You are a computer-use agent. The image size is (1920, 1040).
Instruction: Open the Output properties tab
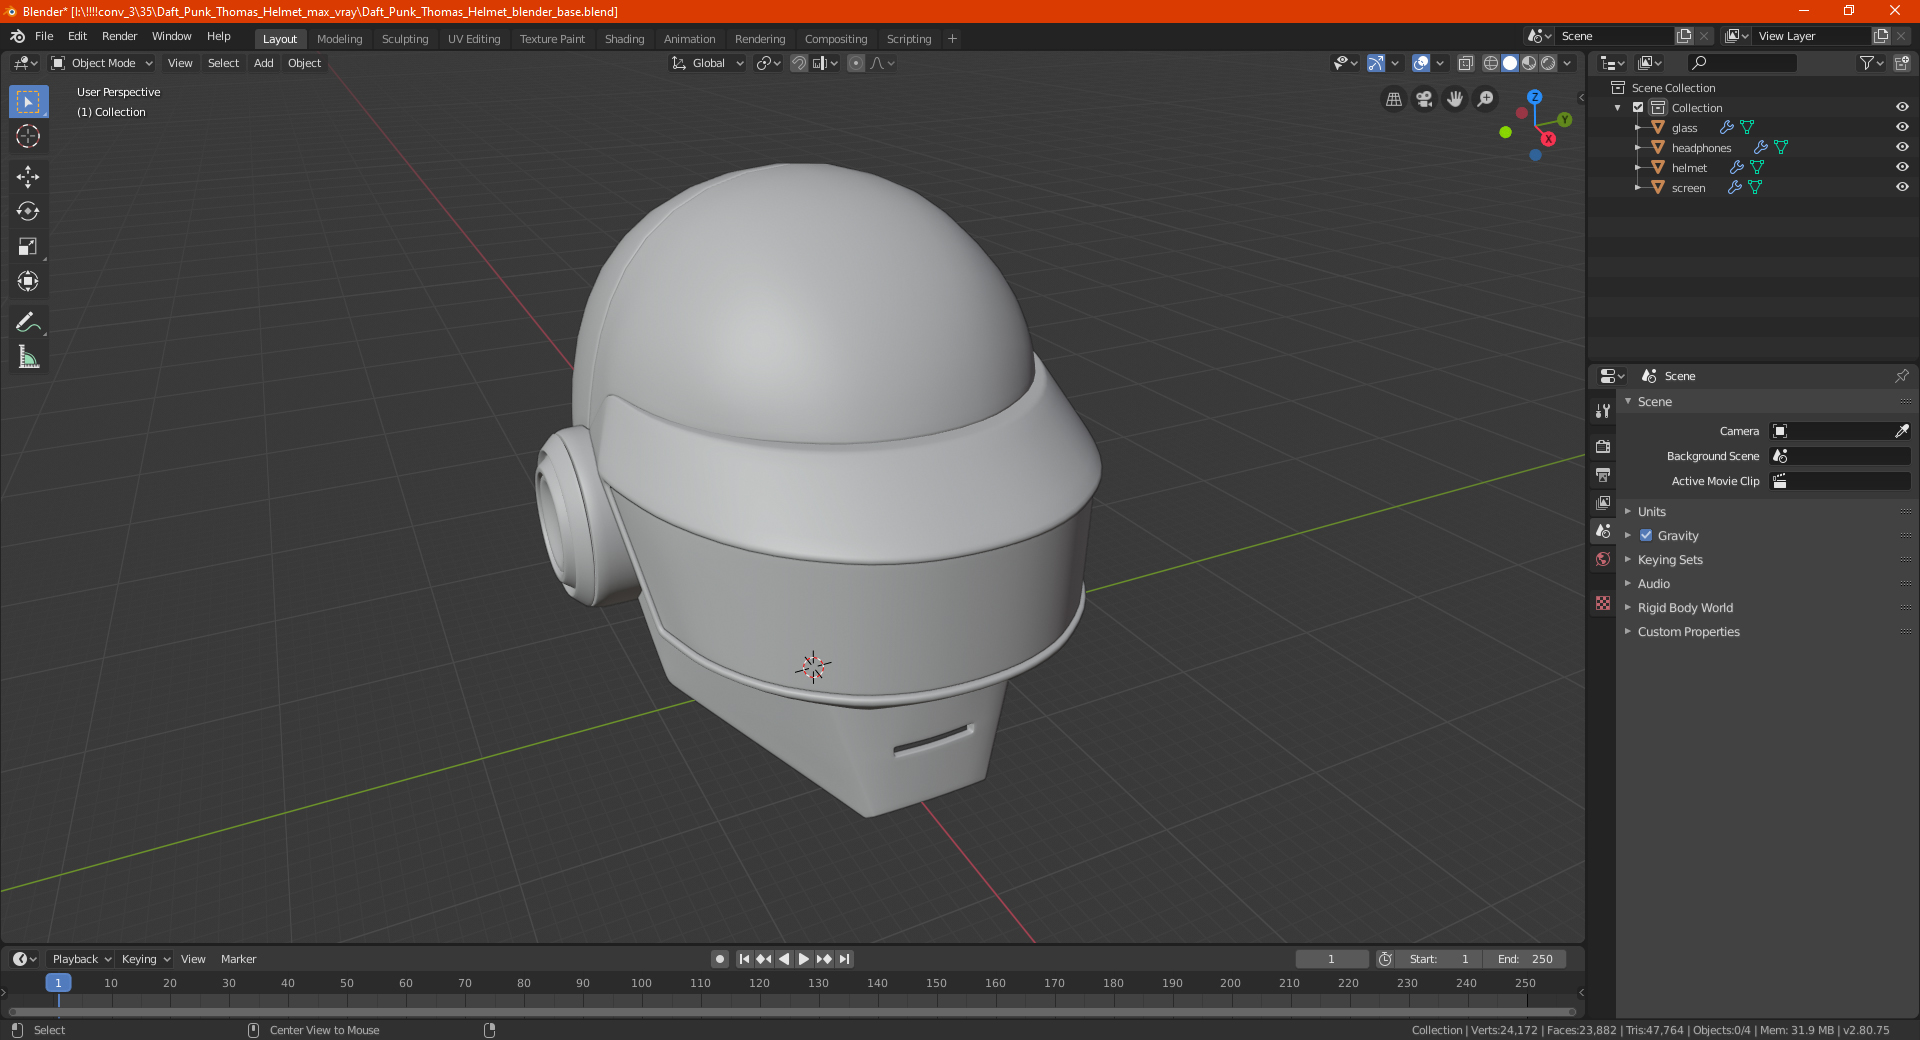[1603, 474]
